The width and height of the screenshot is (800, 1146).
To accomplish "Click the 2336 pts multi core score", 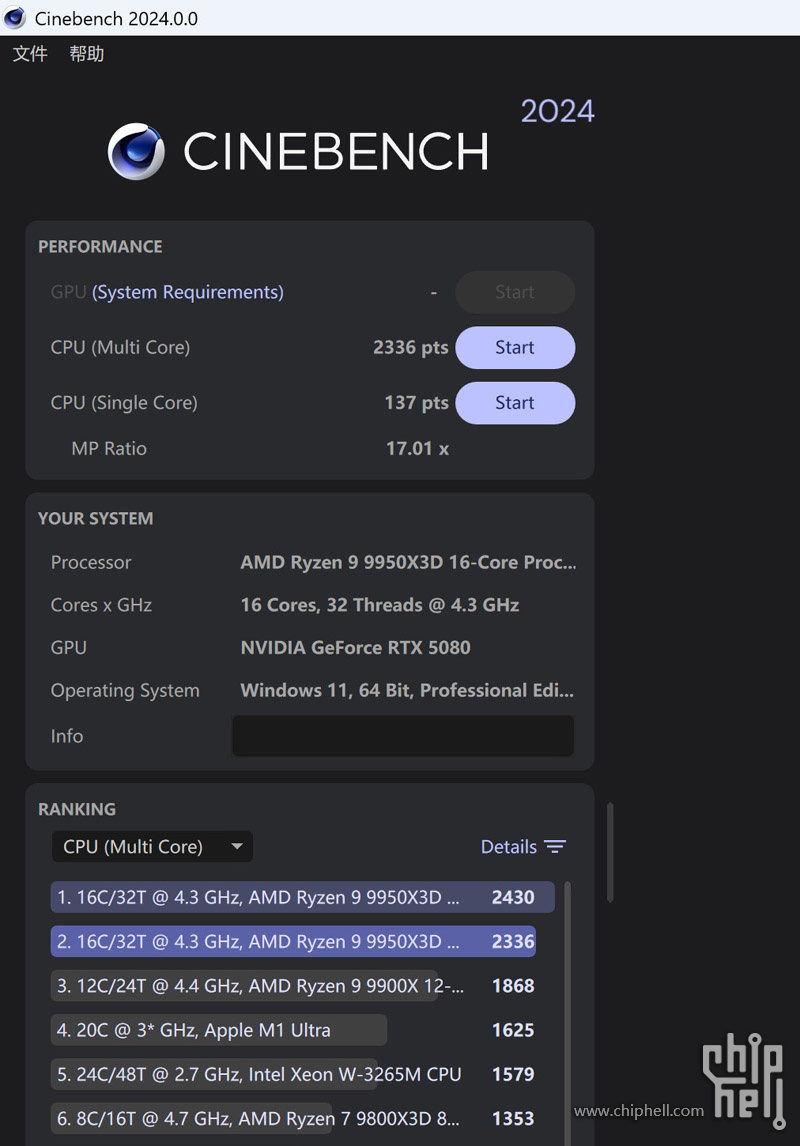I will click(x=411, y=347).
